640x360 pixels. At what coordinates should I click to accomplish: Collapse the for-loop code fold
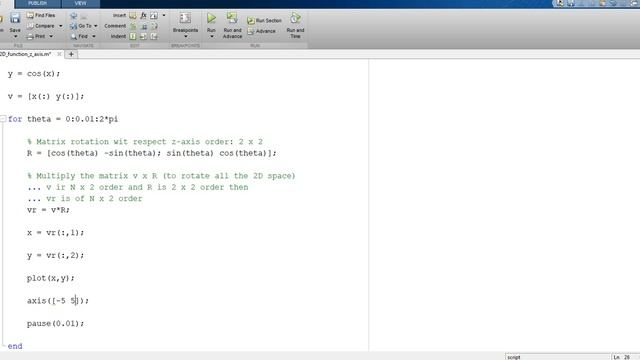coord(3,119)
